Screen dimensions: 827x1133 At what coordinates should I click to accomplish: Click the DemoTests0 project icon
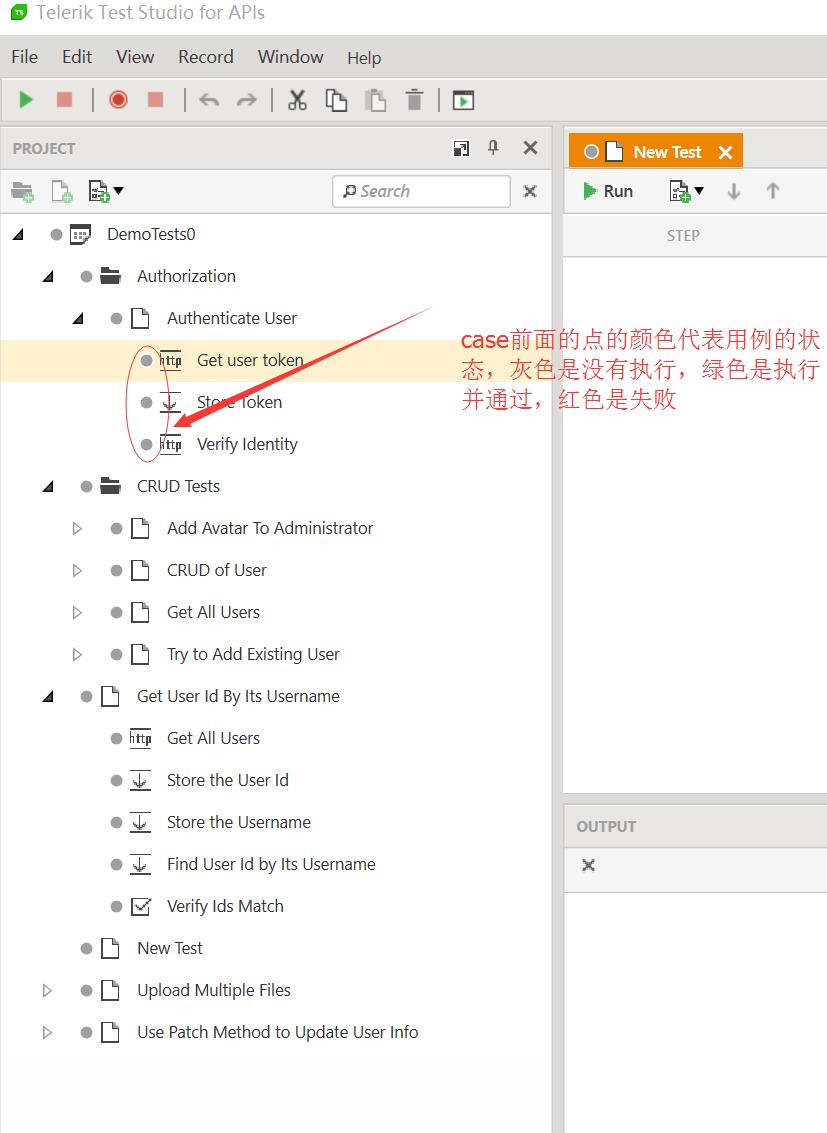click(80, 234)
